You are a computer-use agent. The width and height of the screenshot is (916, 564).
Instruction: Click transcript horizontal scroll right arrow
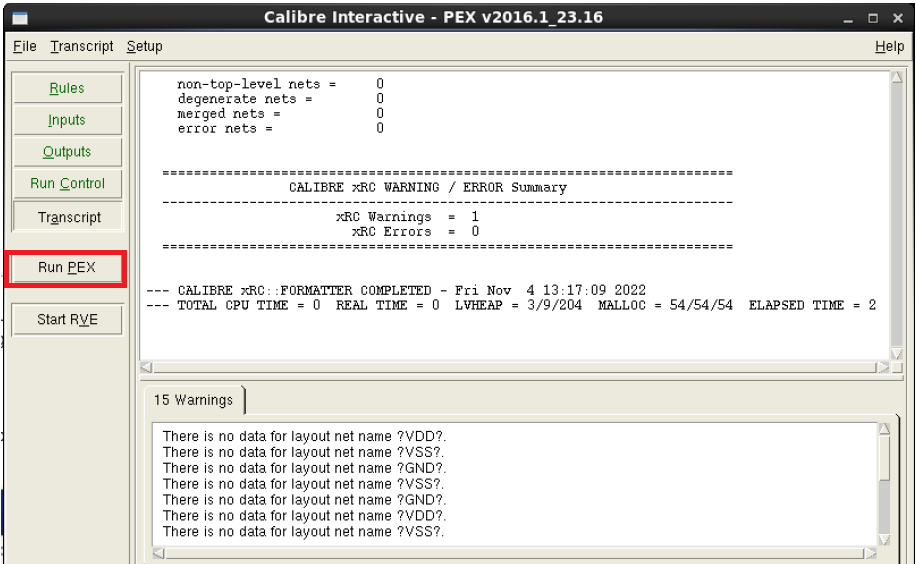click(883, 368)
